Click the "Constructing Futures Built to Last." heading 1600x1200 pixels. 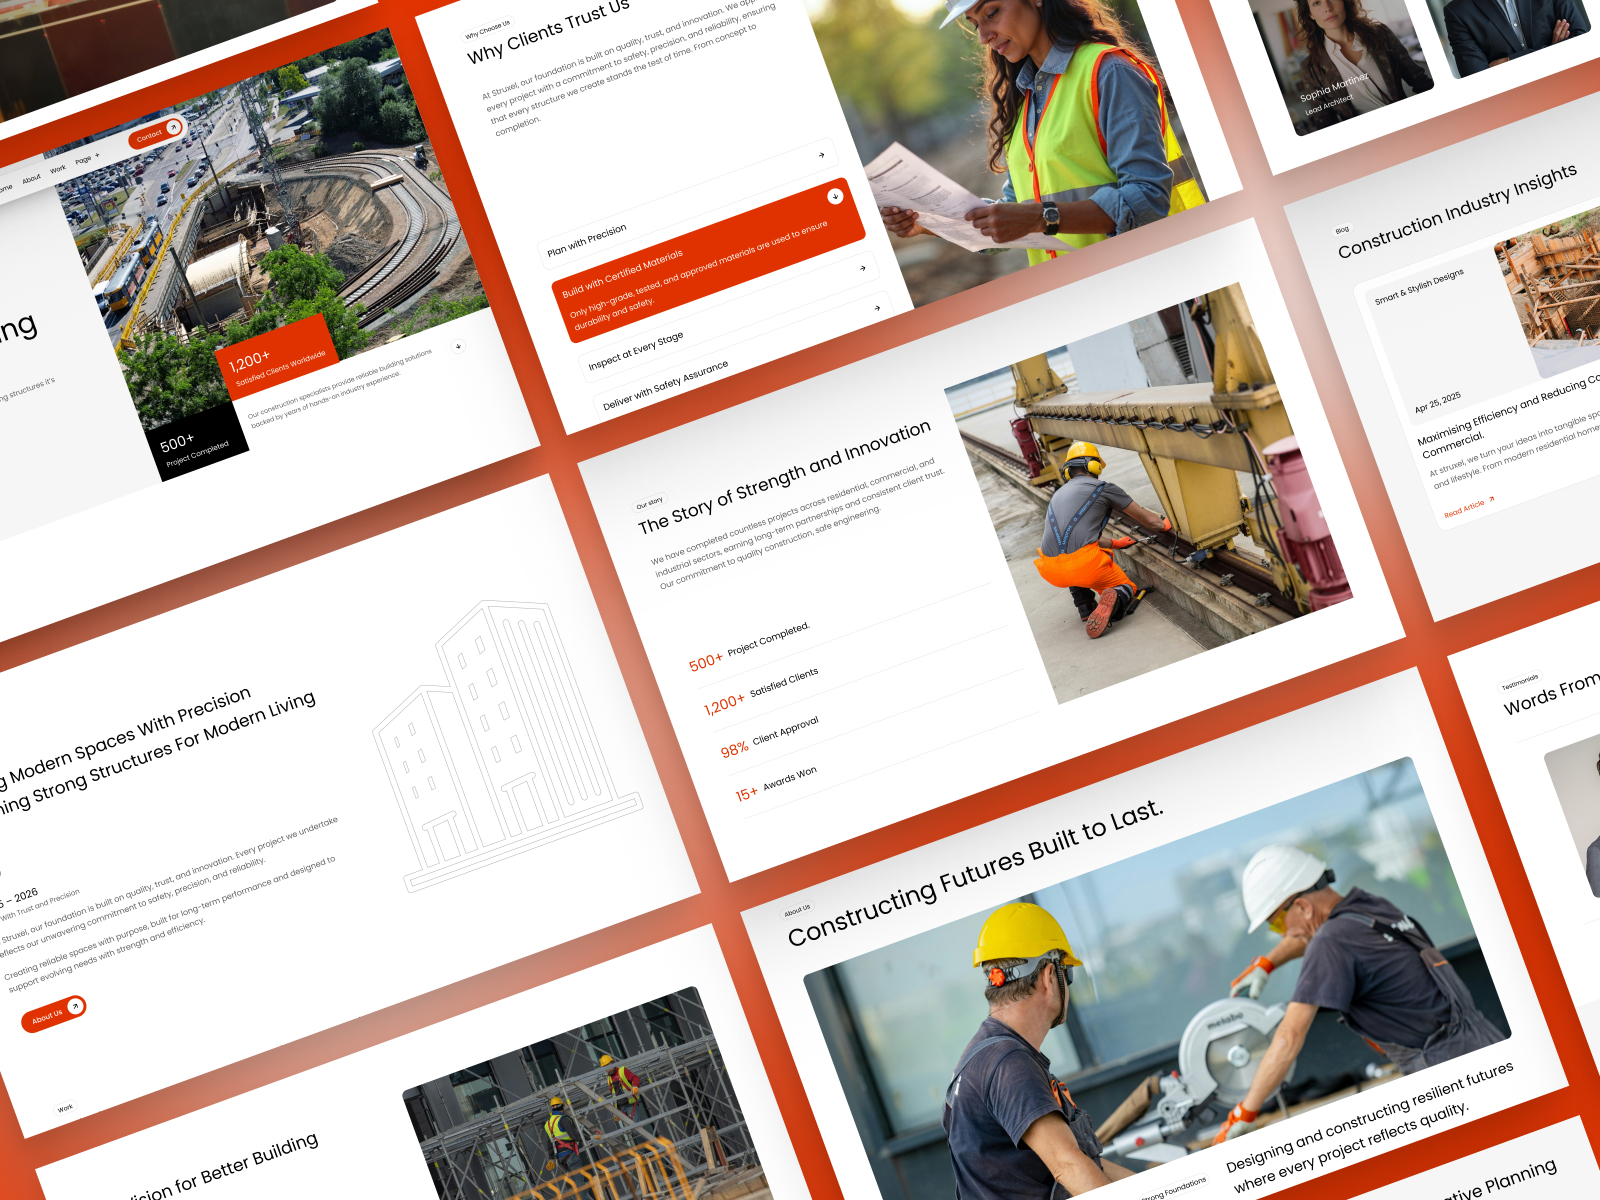976,873
